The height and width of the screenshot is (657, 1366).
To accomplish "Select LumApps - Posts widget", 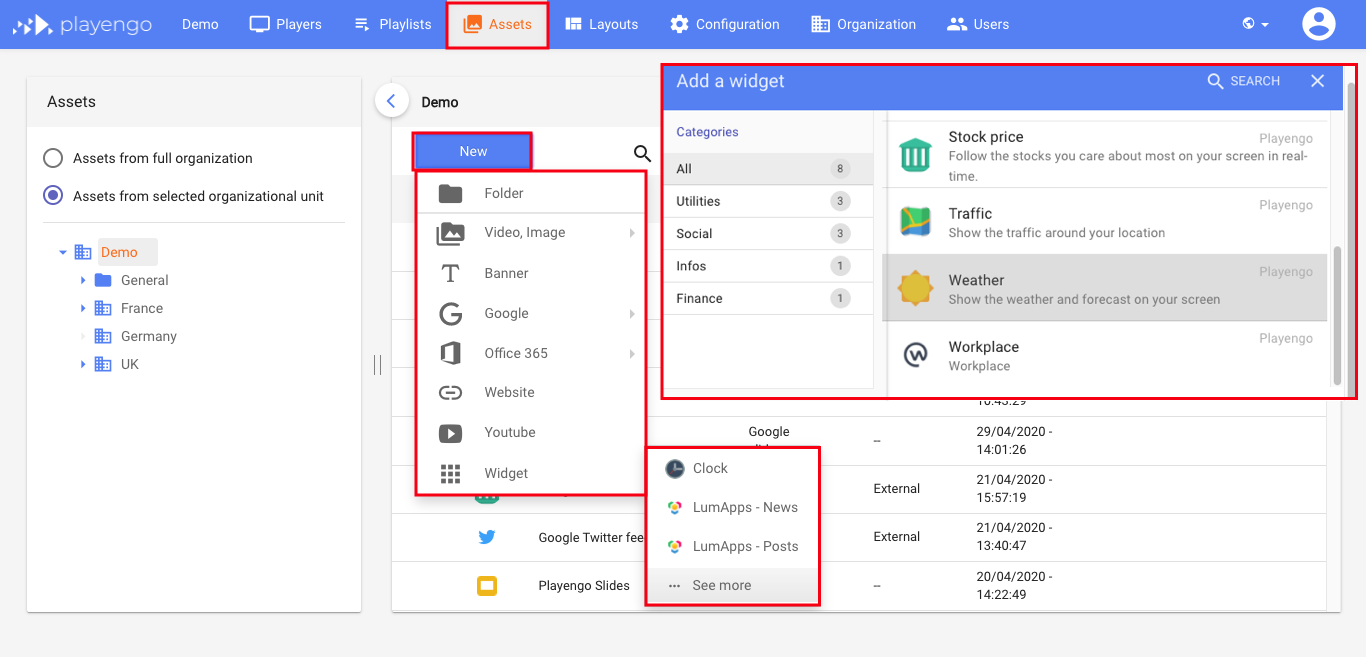I will 732,546.
